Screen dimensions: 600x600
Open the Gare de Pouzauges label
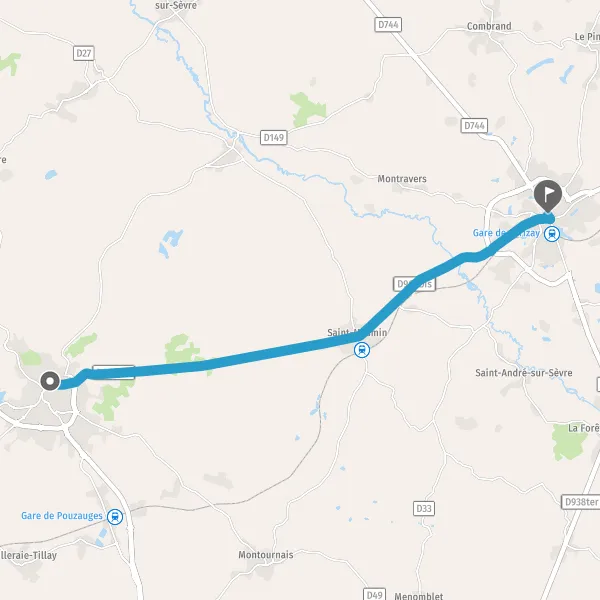click(x=62, y=516)
